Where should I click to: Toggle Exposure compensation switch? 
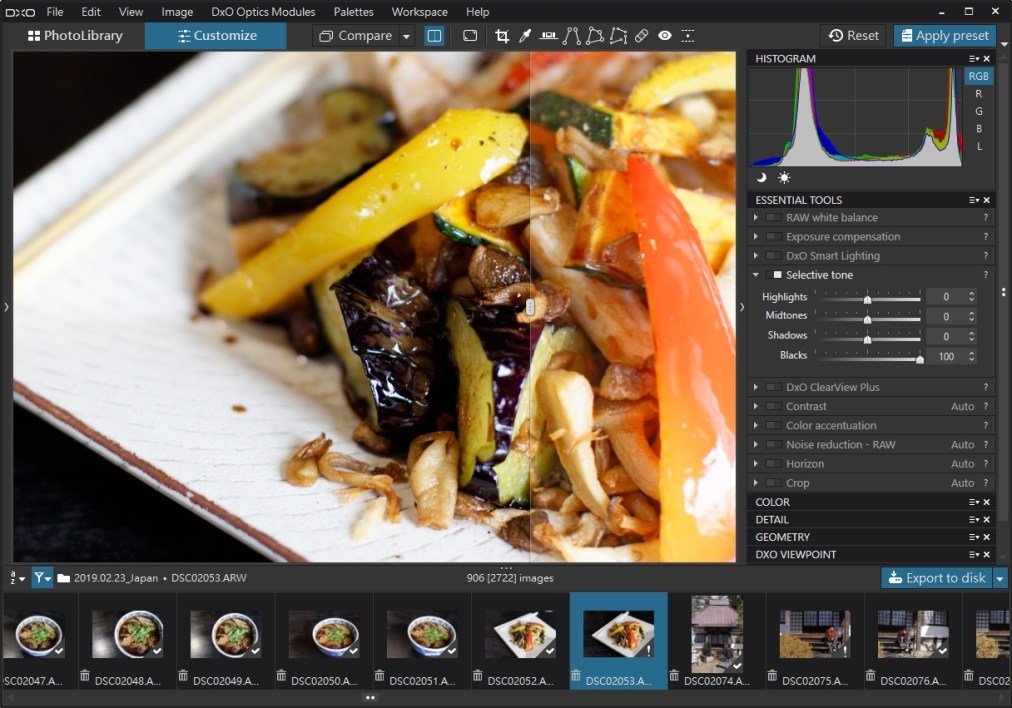tap(774, 237)
